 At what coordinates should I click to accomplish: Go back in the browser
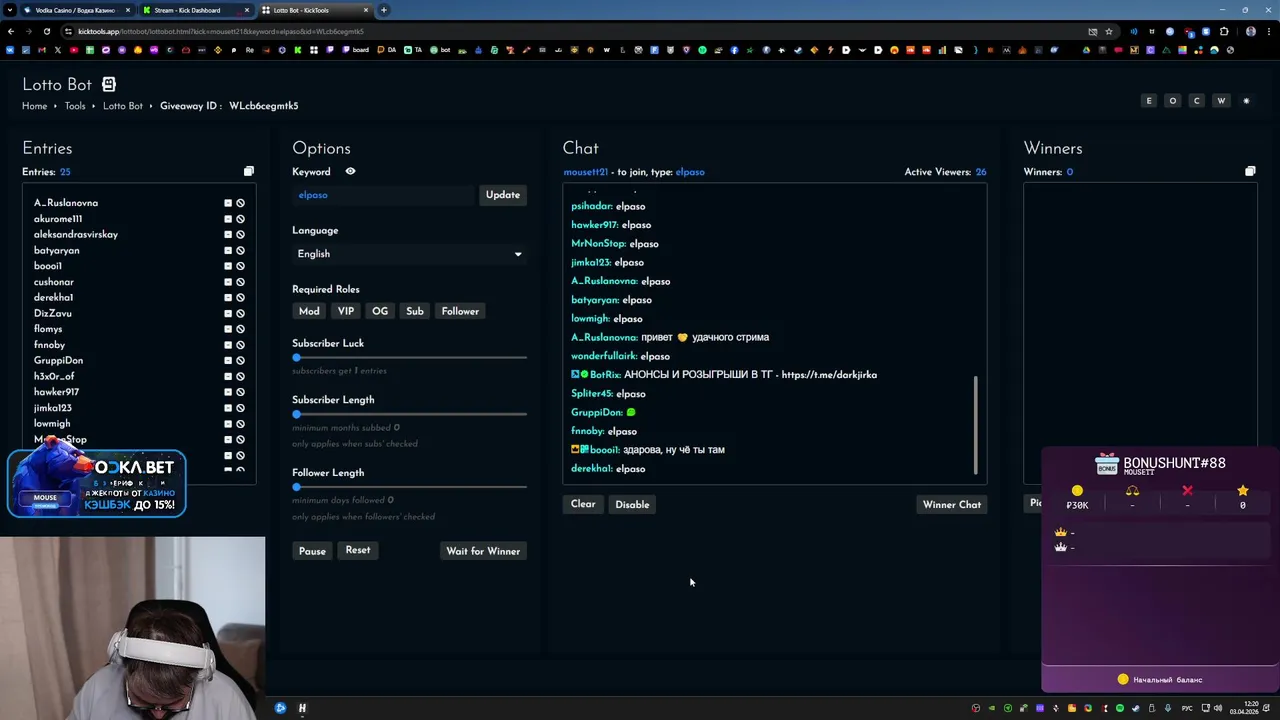pyautogui.click(x=11, y=31)
